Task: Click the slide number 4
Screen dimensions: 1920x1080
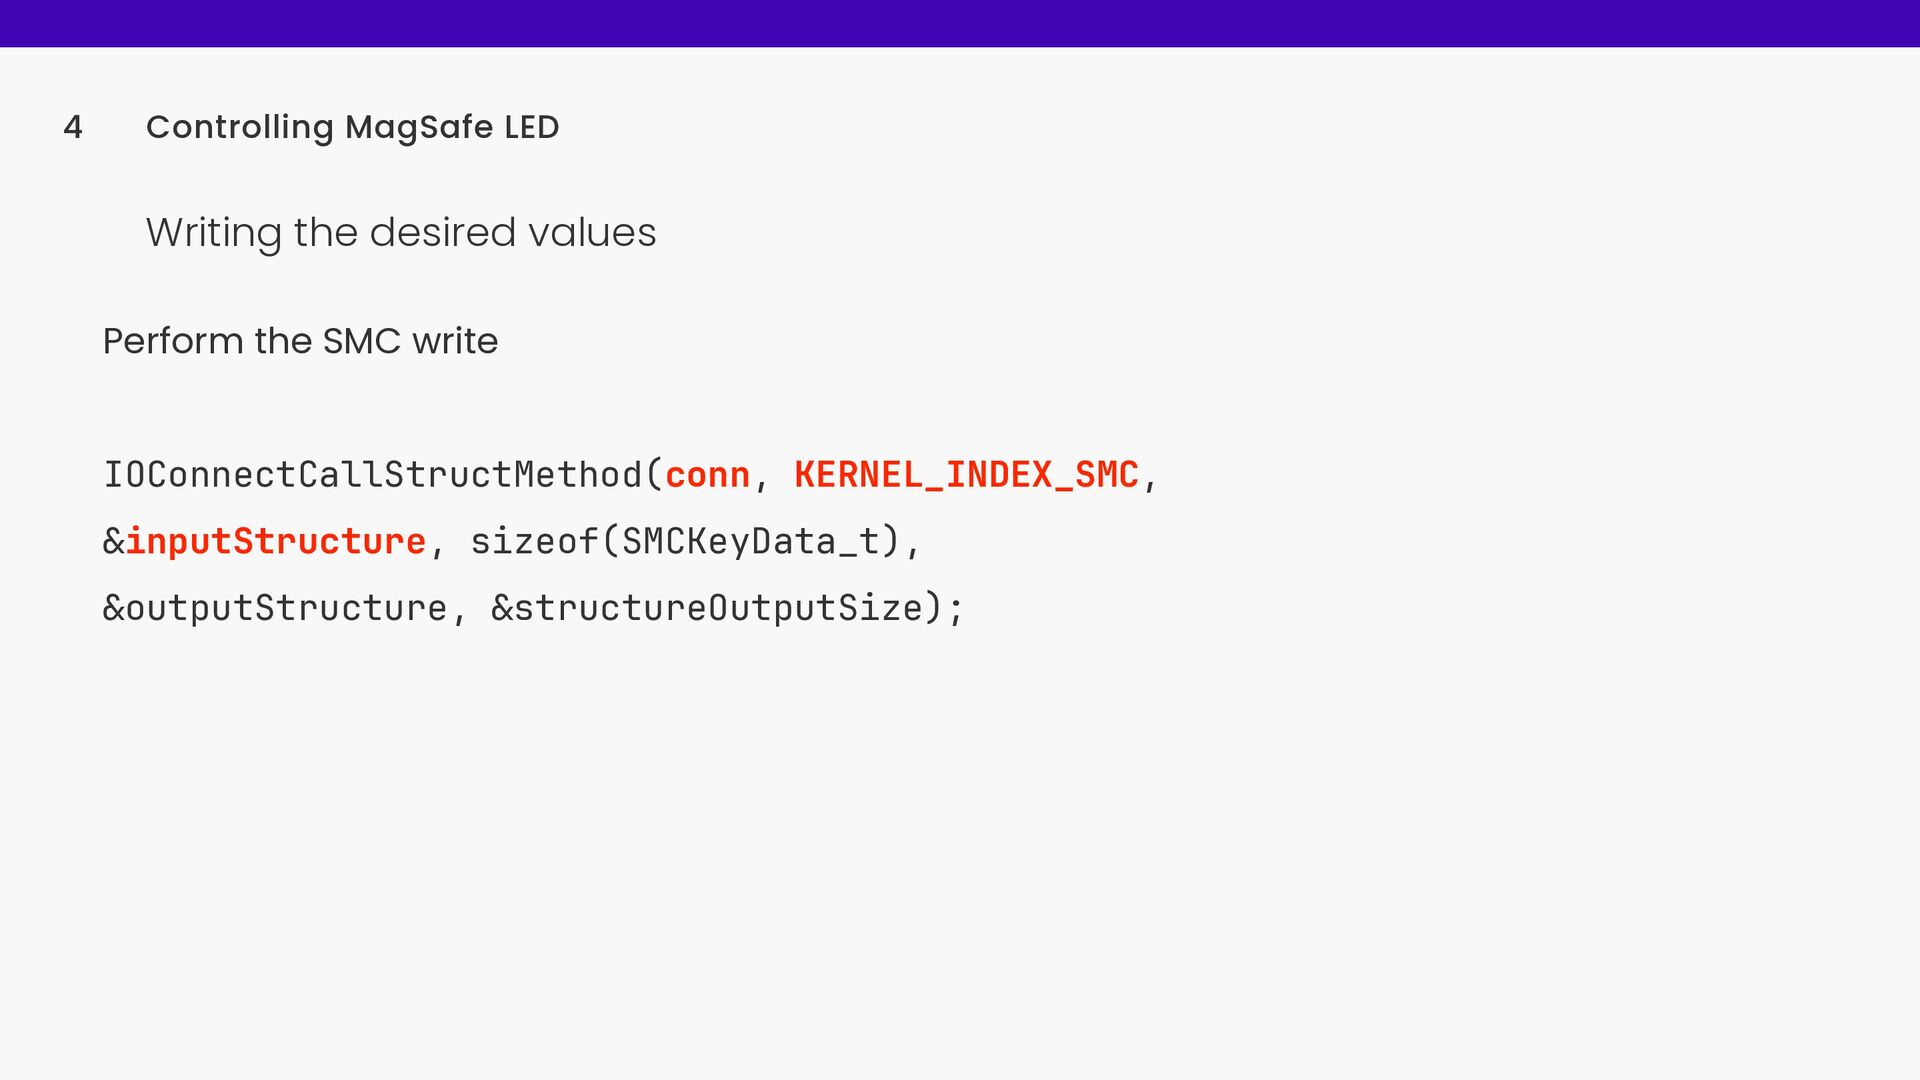Action: pyautogui.click(x=72, y=127)
